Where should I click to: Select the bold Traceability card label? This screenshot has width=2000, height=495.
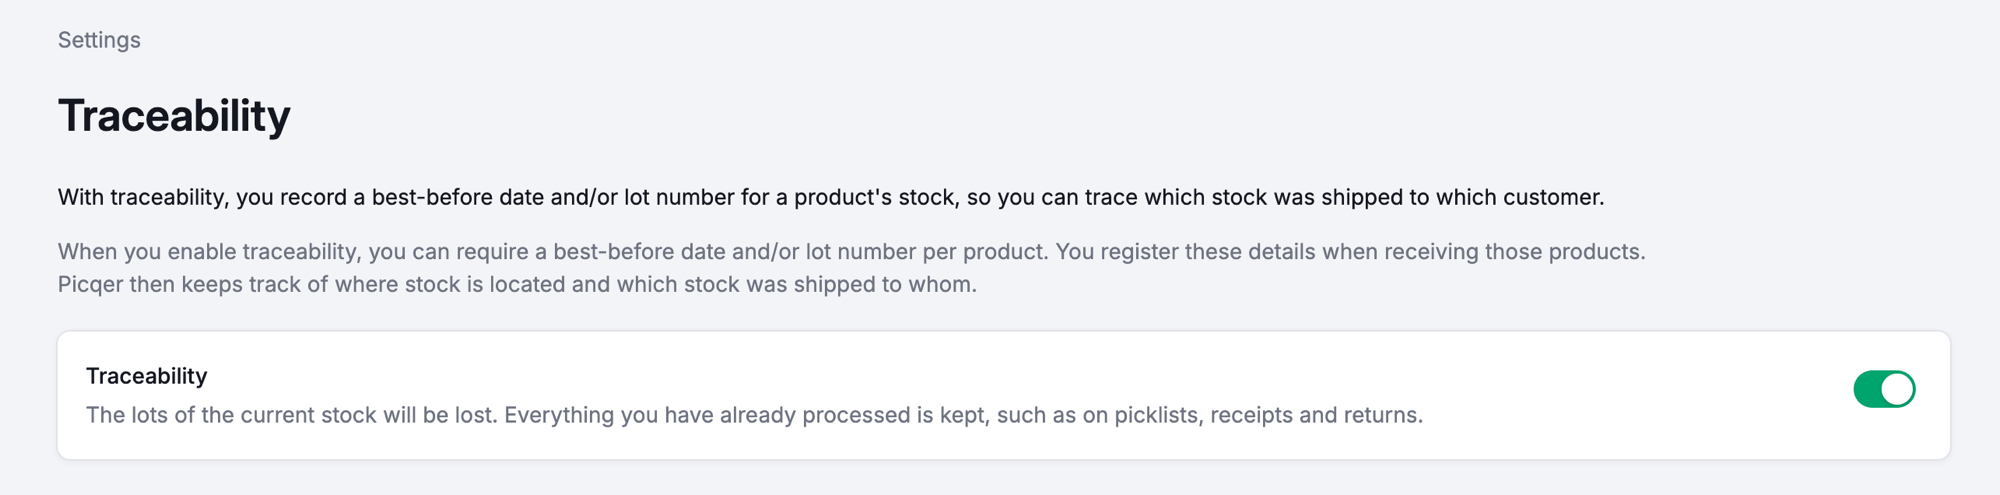[146, 376]
